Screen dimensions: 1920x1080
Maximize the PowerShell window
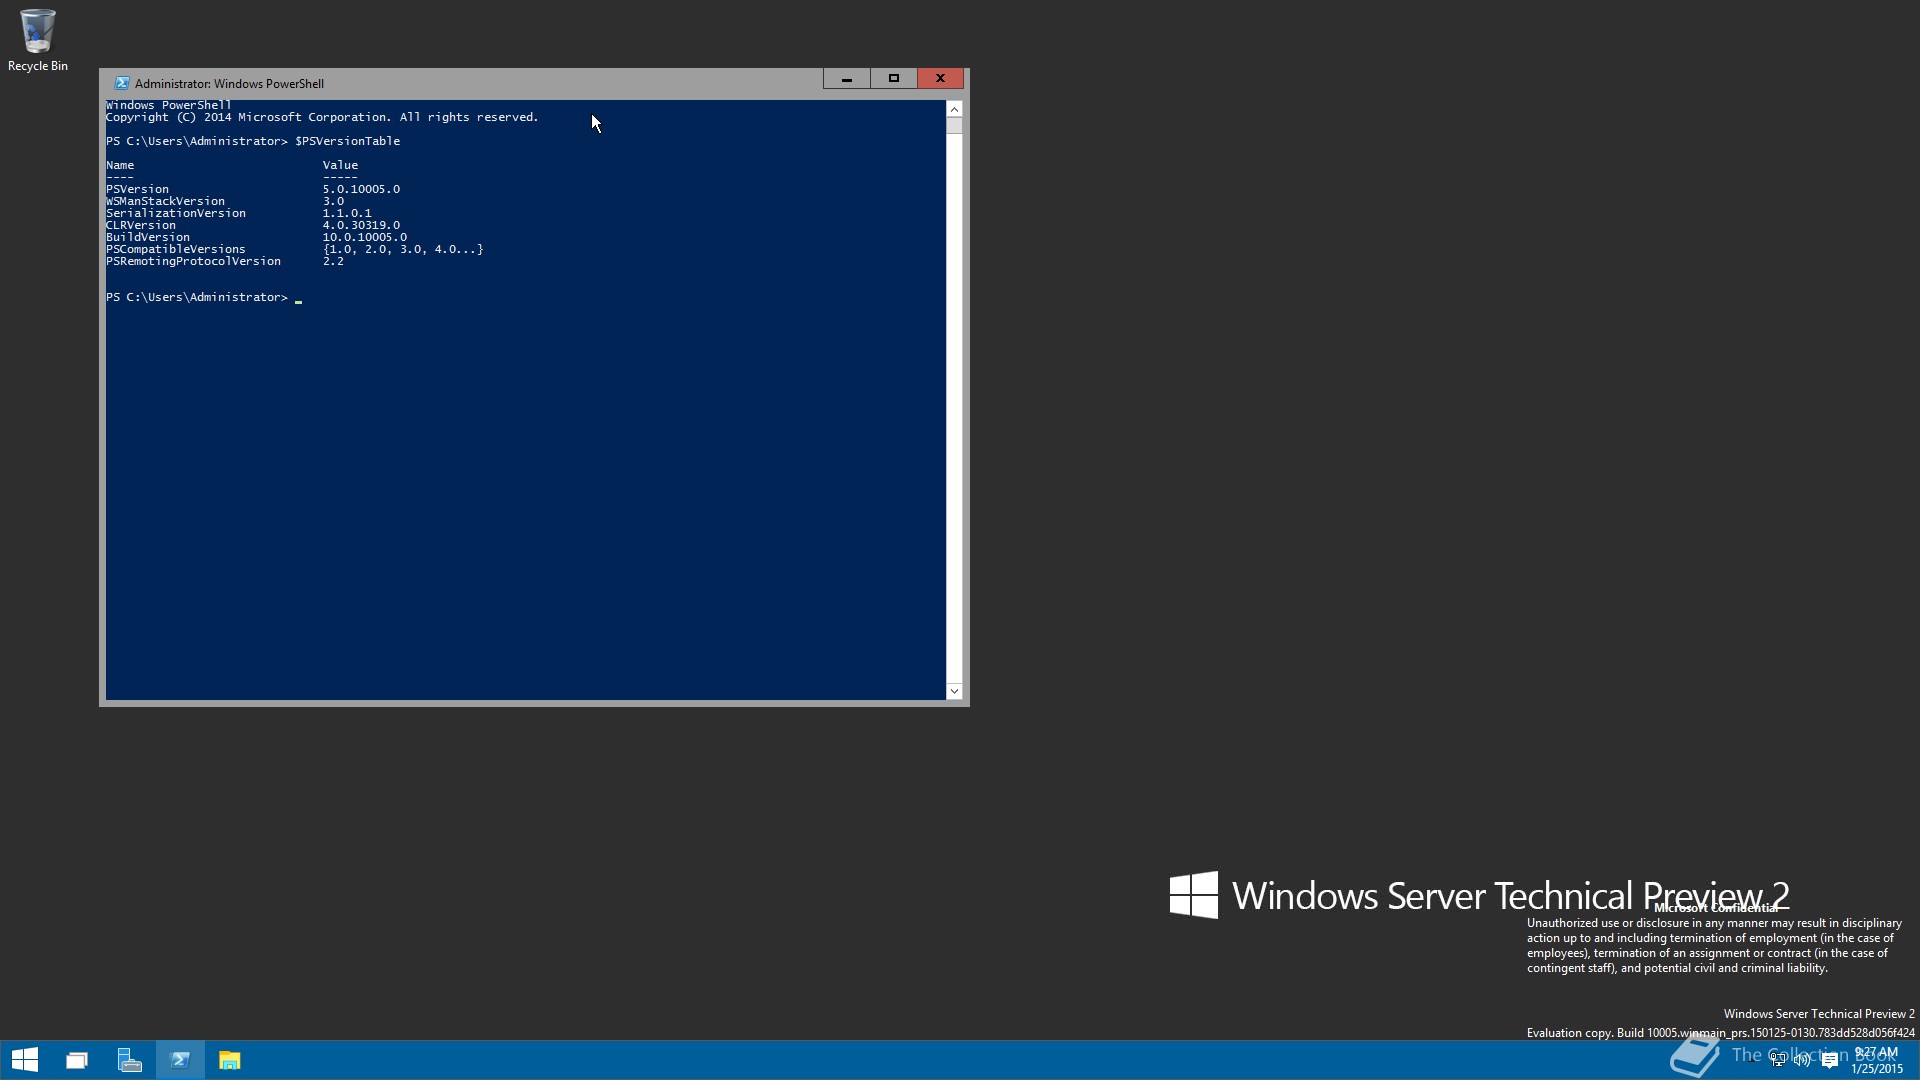tap(894, 79)
